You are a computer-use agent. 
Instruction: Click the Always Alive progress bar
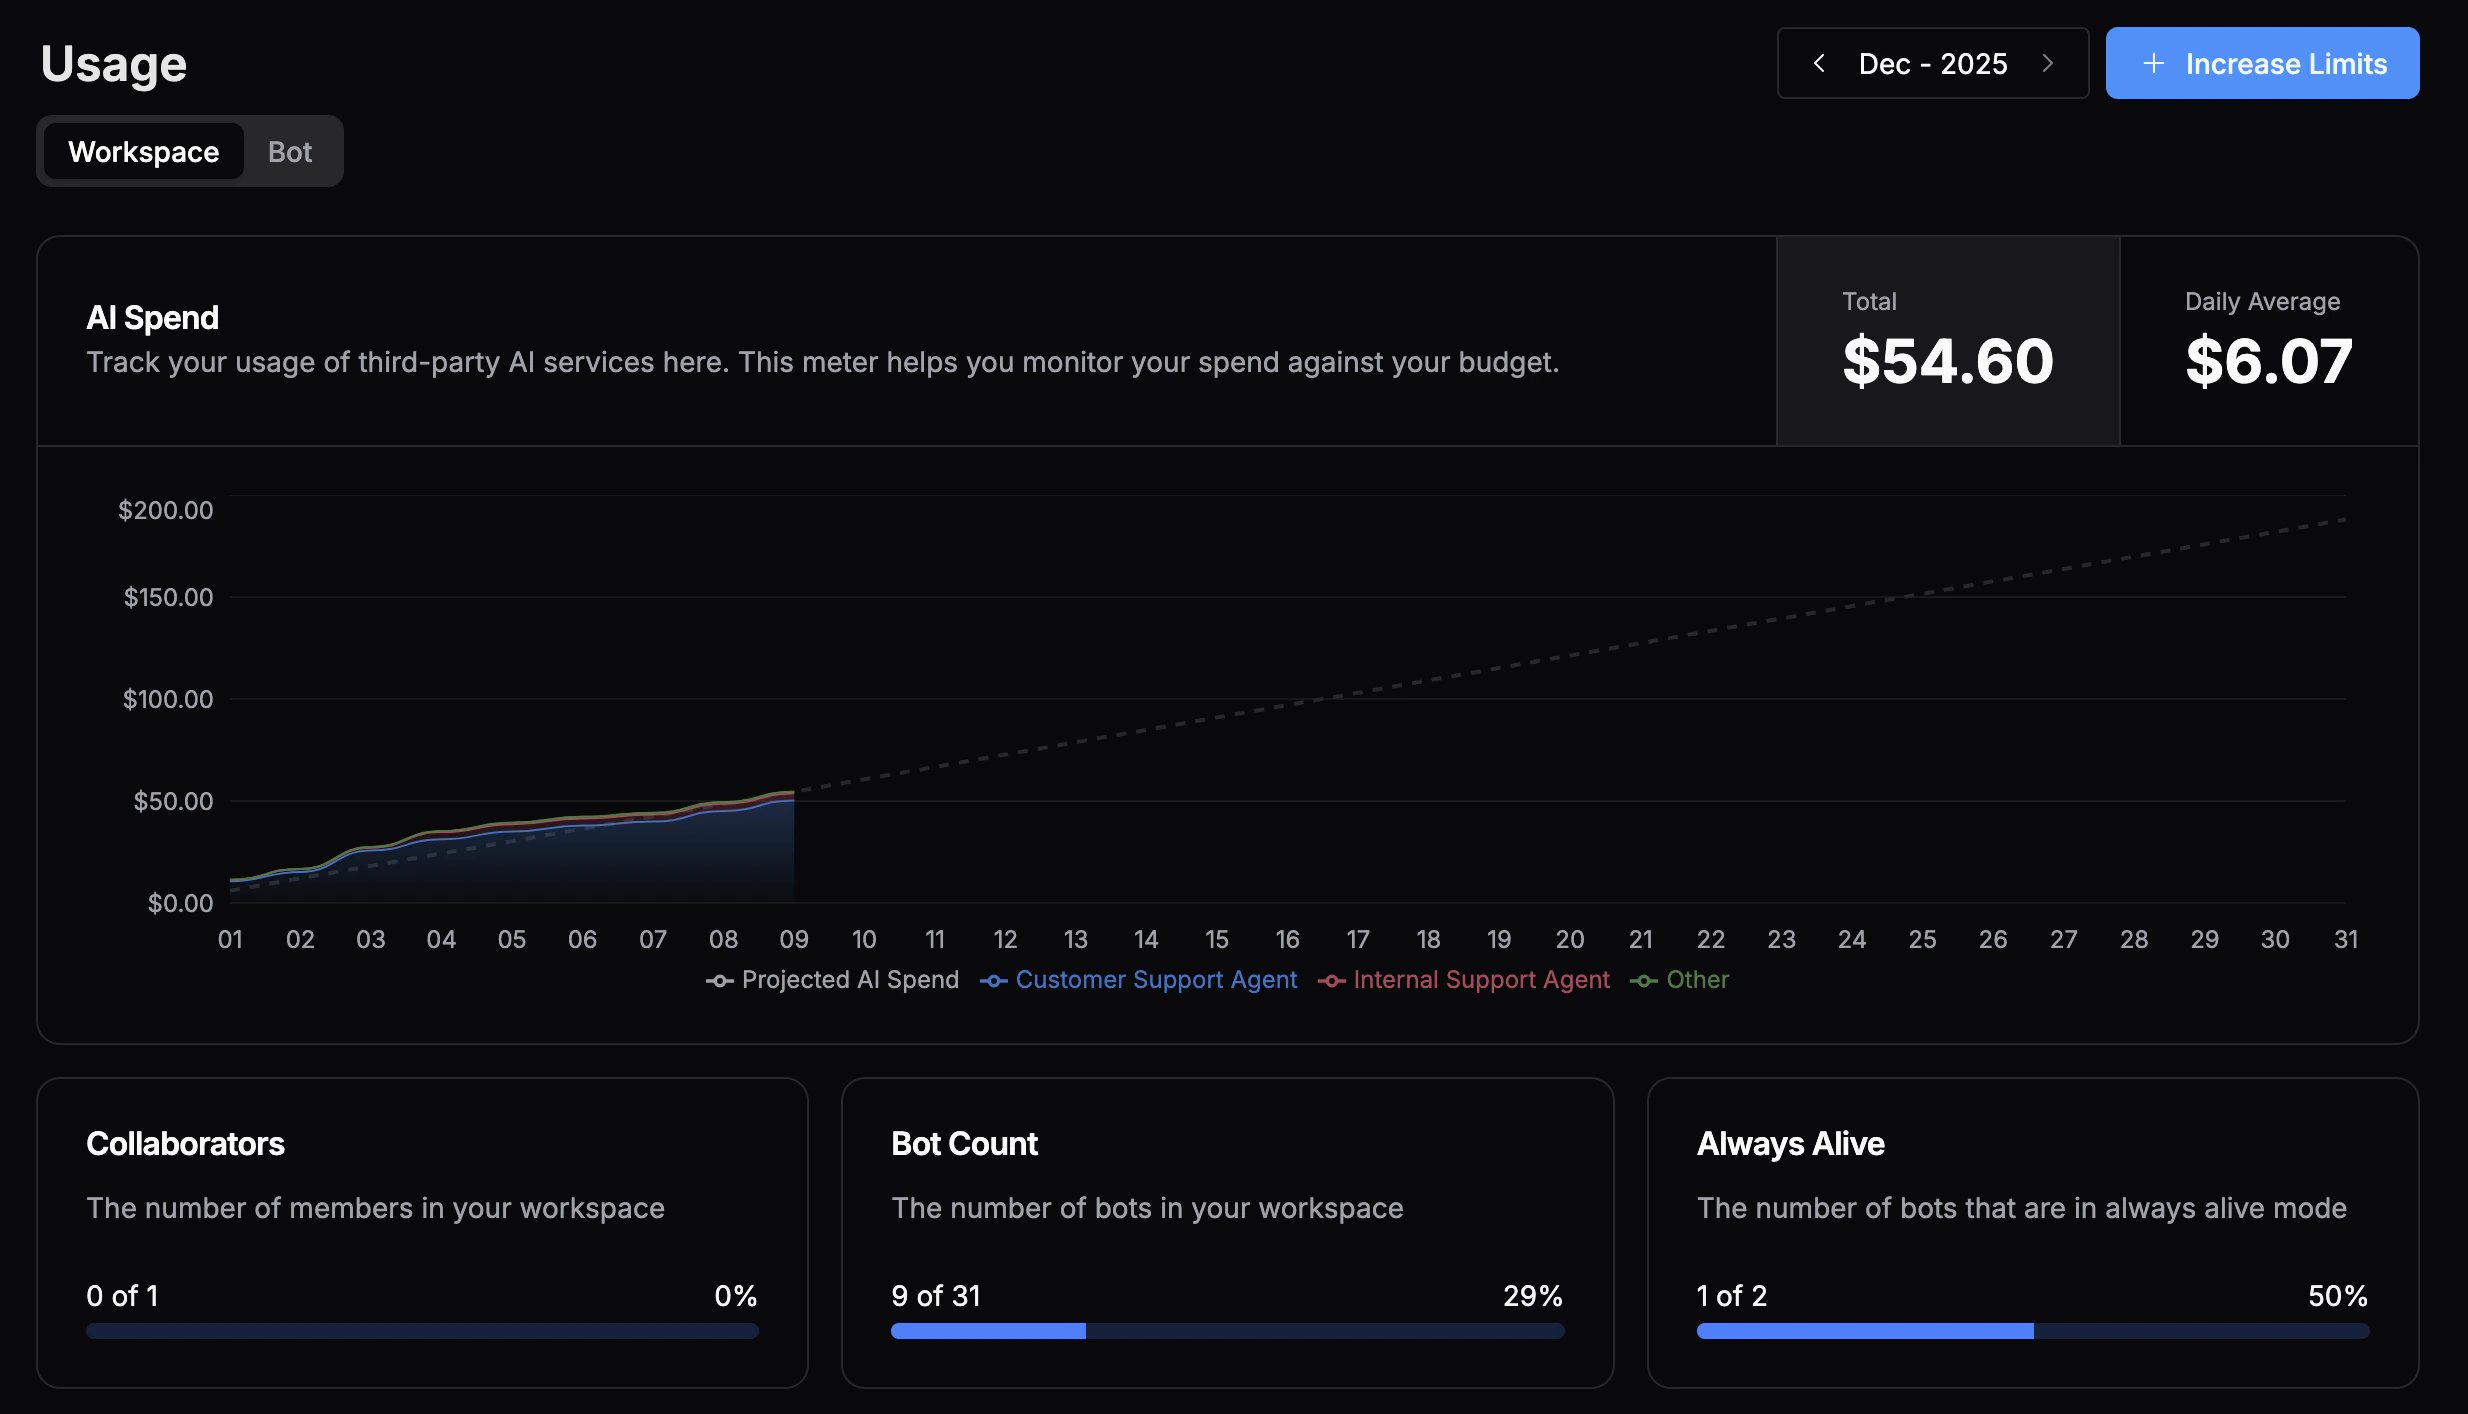pos(2032,1331)
